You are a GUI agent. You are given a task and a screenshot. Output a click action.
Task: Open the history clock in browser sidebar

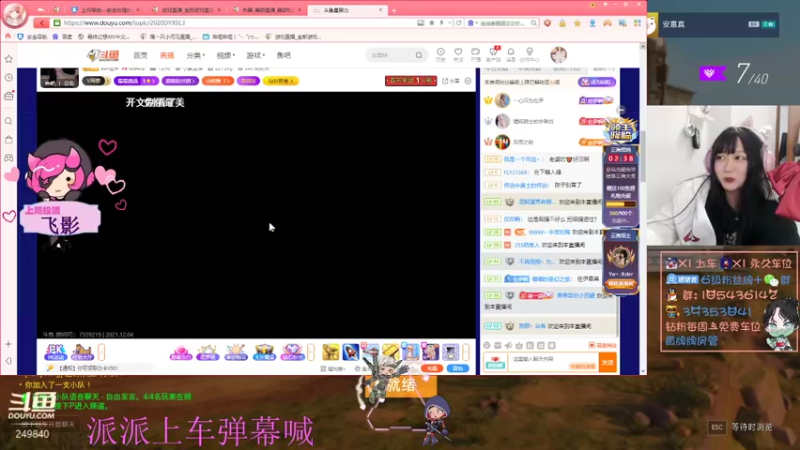9,78
